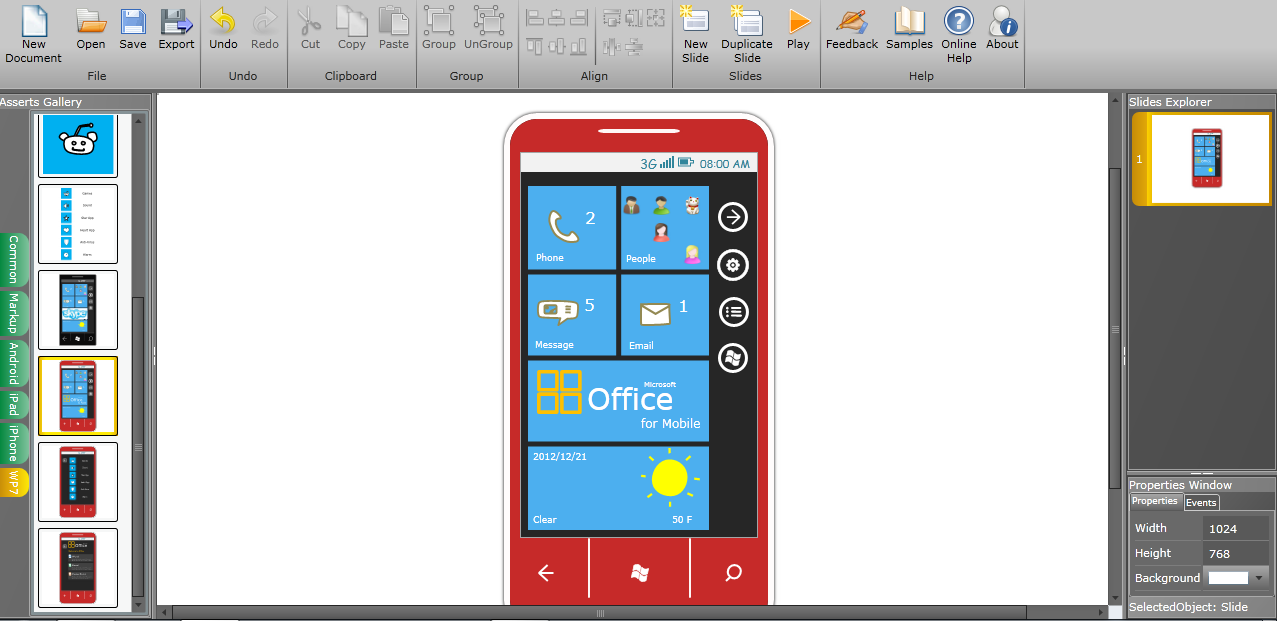
Task: Click the Cut scissors icon
Action: [310, 28]
